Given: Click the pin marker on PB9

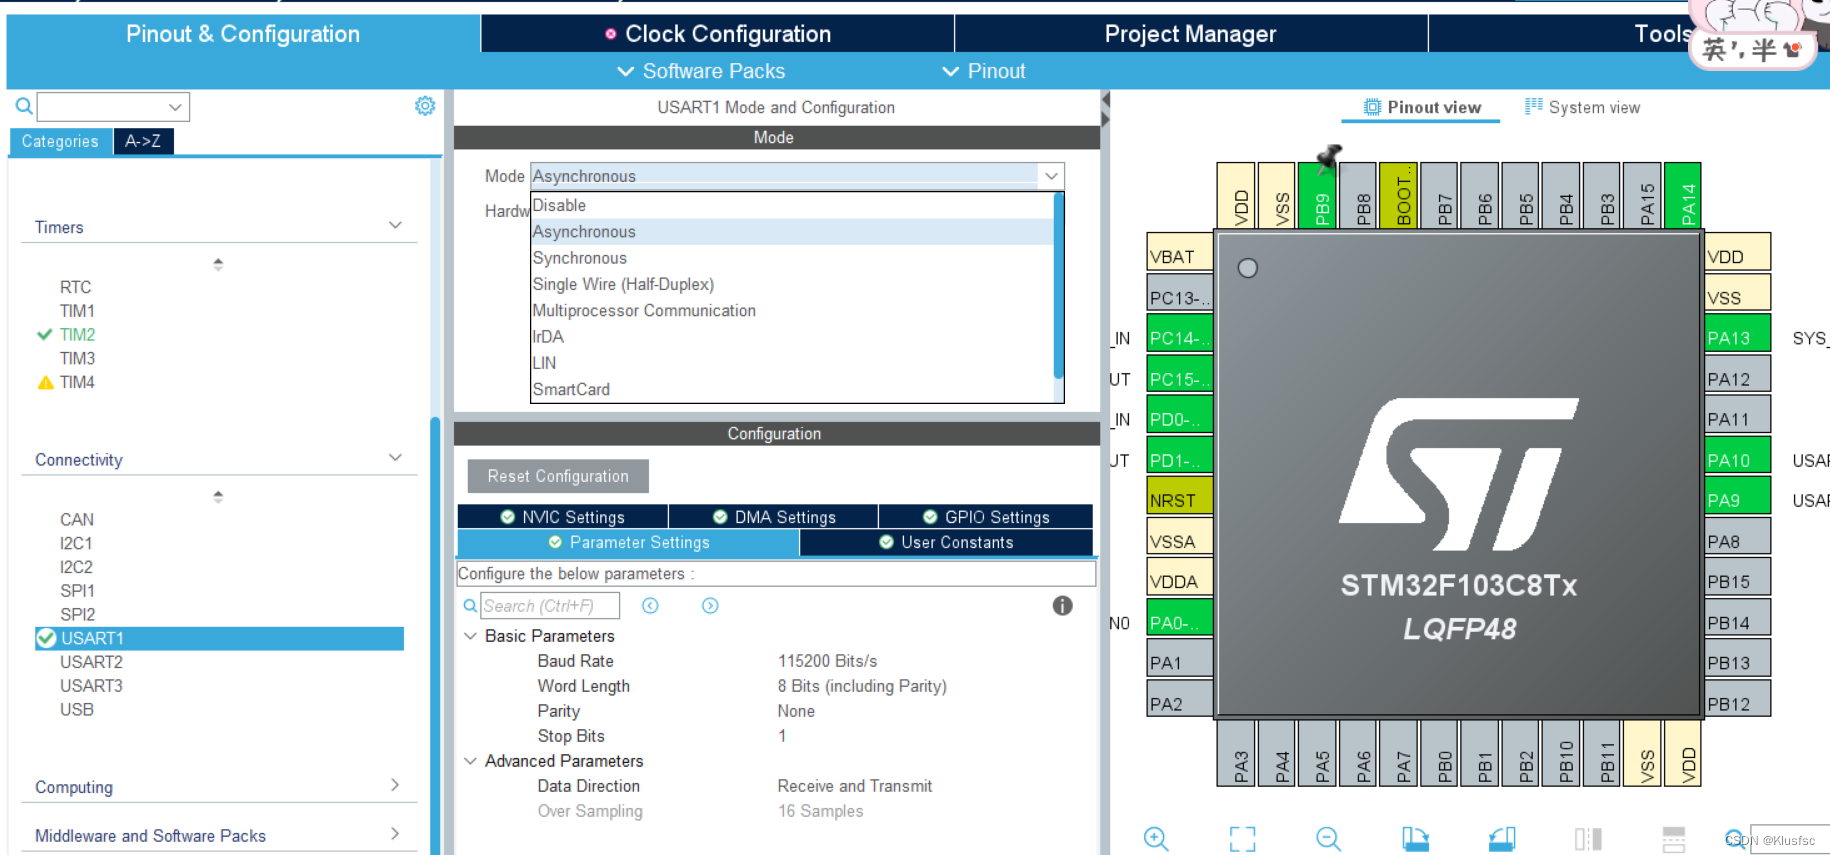Looking at the screenshot, I should pyautogui.click(x=1329, y=157).
